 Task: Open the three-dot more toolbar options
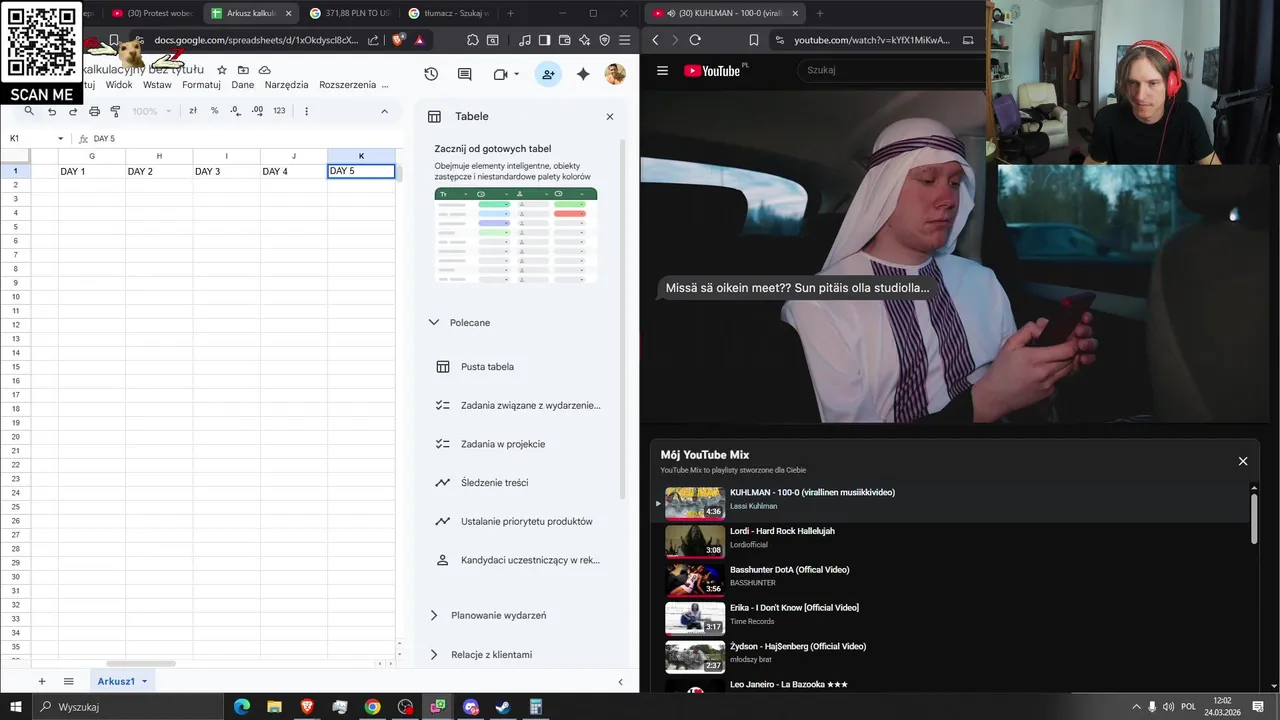307,111
